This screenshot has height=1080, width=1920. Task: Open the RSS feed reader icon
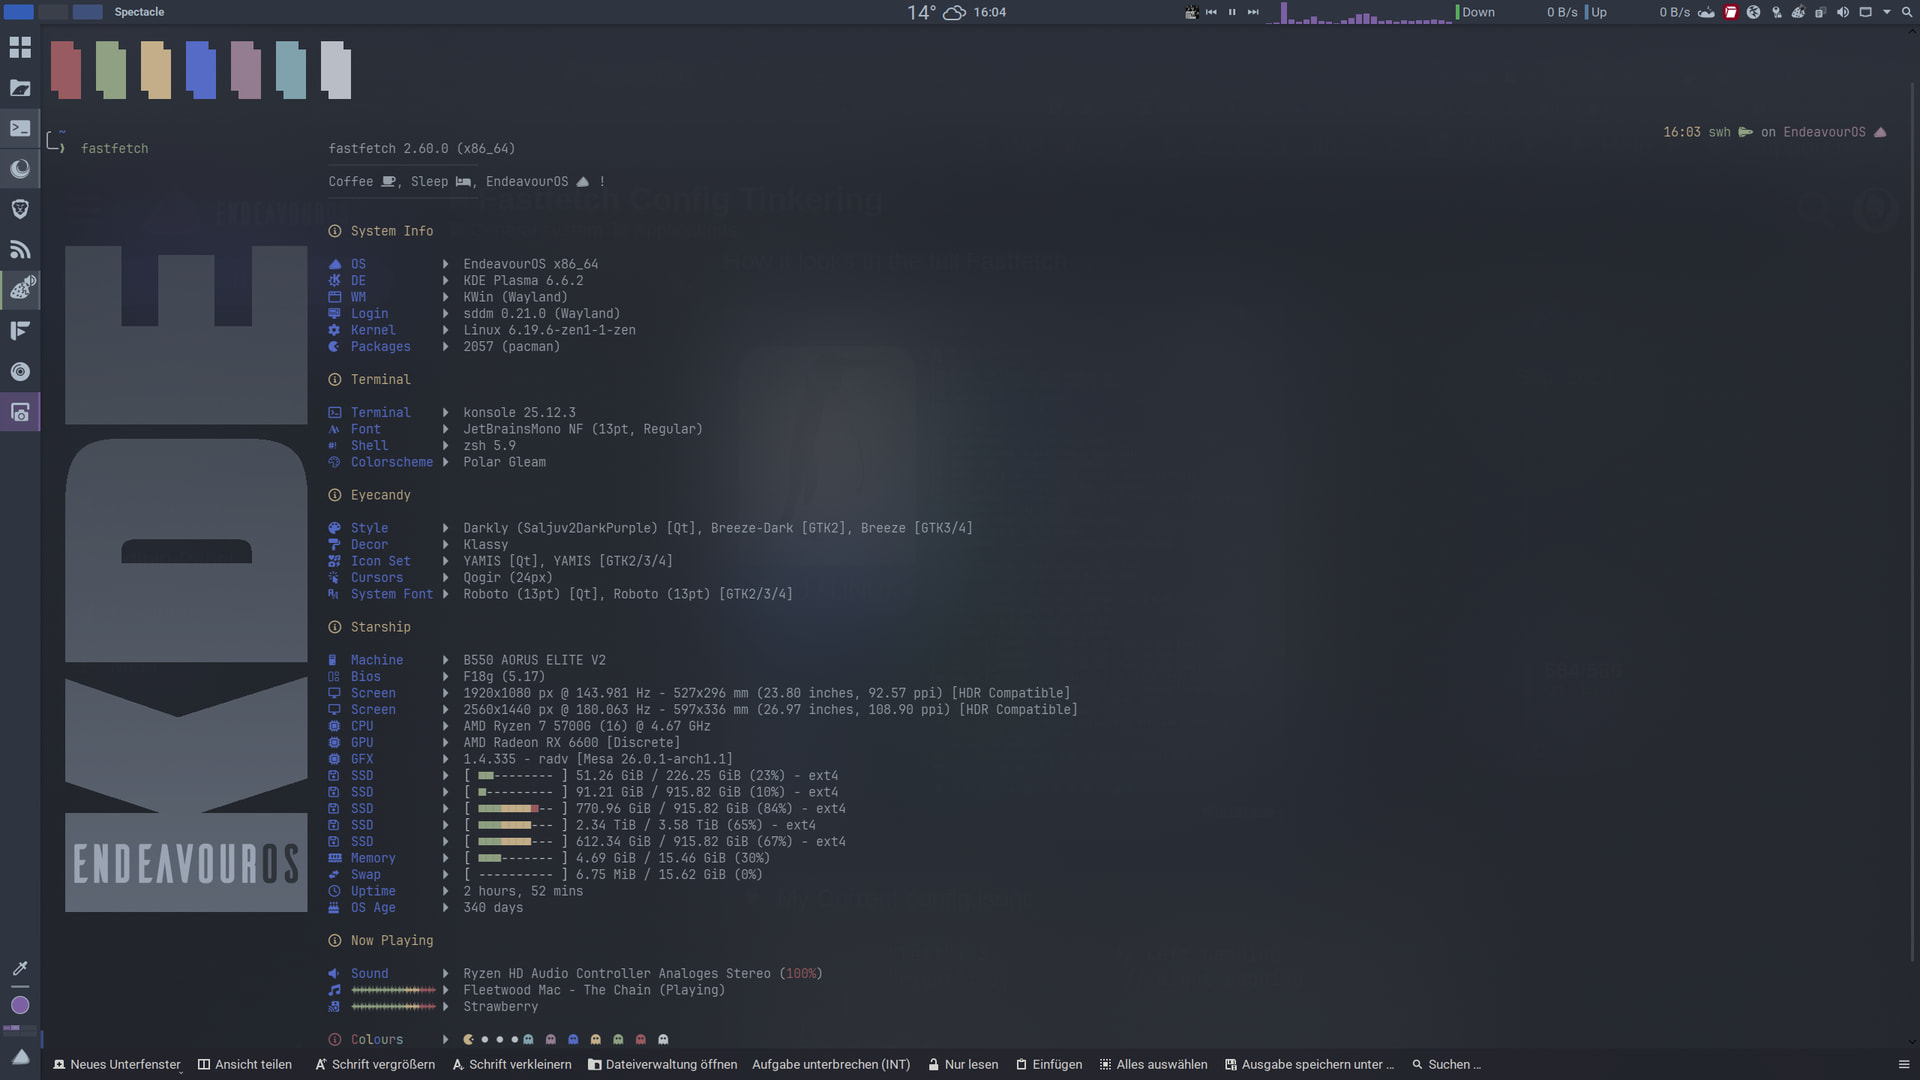pyautogui.click(x=20, y=250)
